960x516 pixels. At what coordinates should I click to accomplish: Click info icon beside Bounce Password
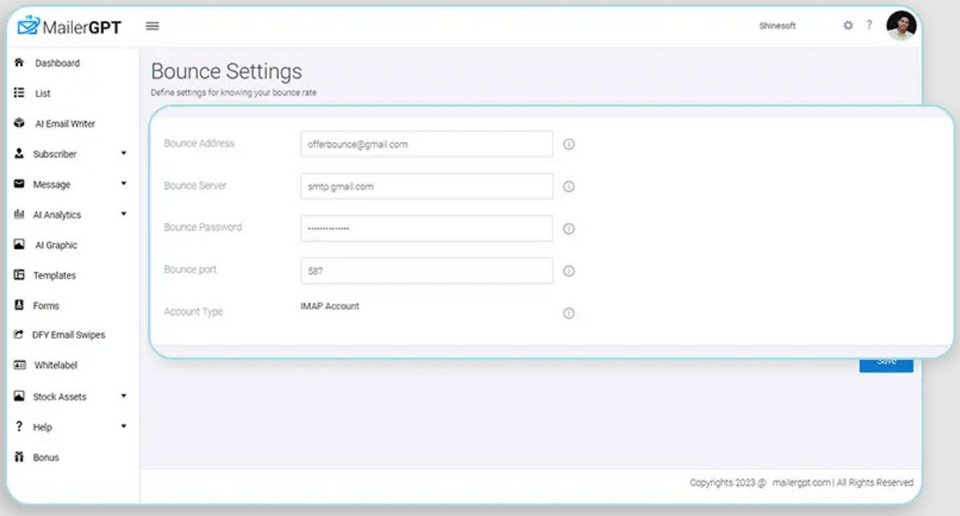tap(569, 229)
